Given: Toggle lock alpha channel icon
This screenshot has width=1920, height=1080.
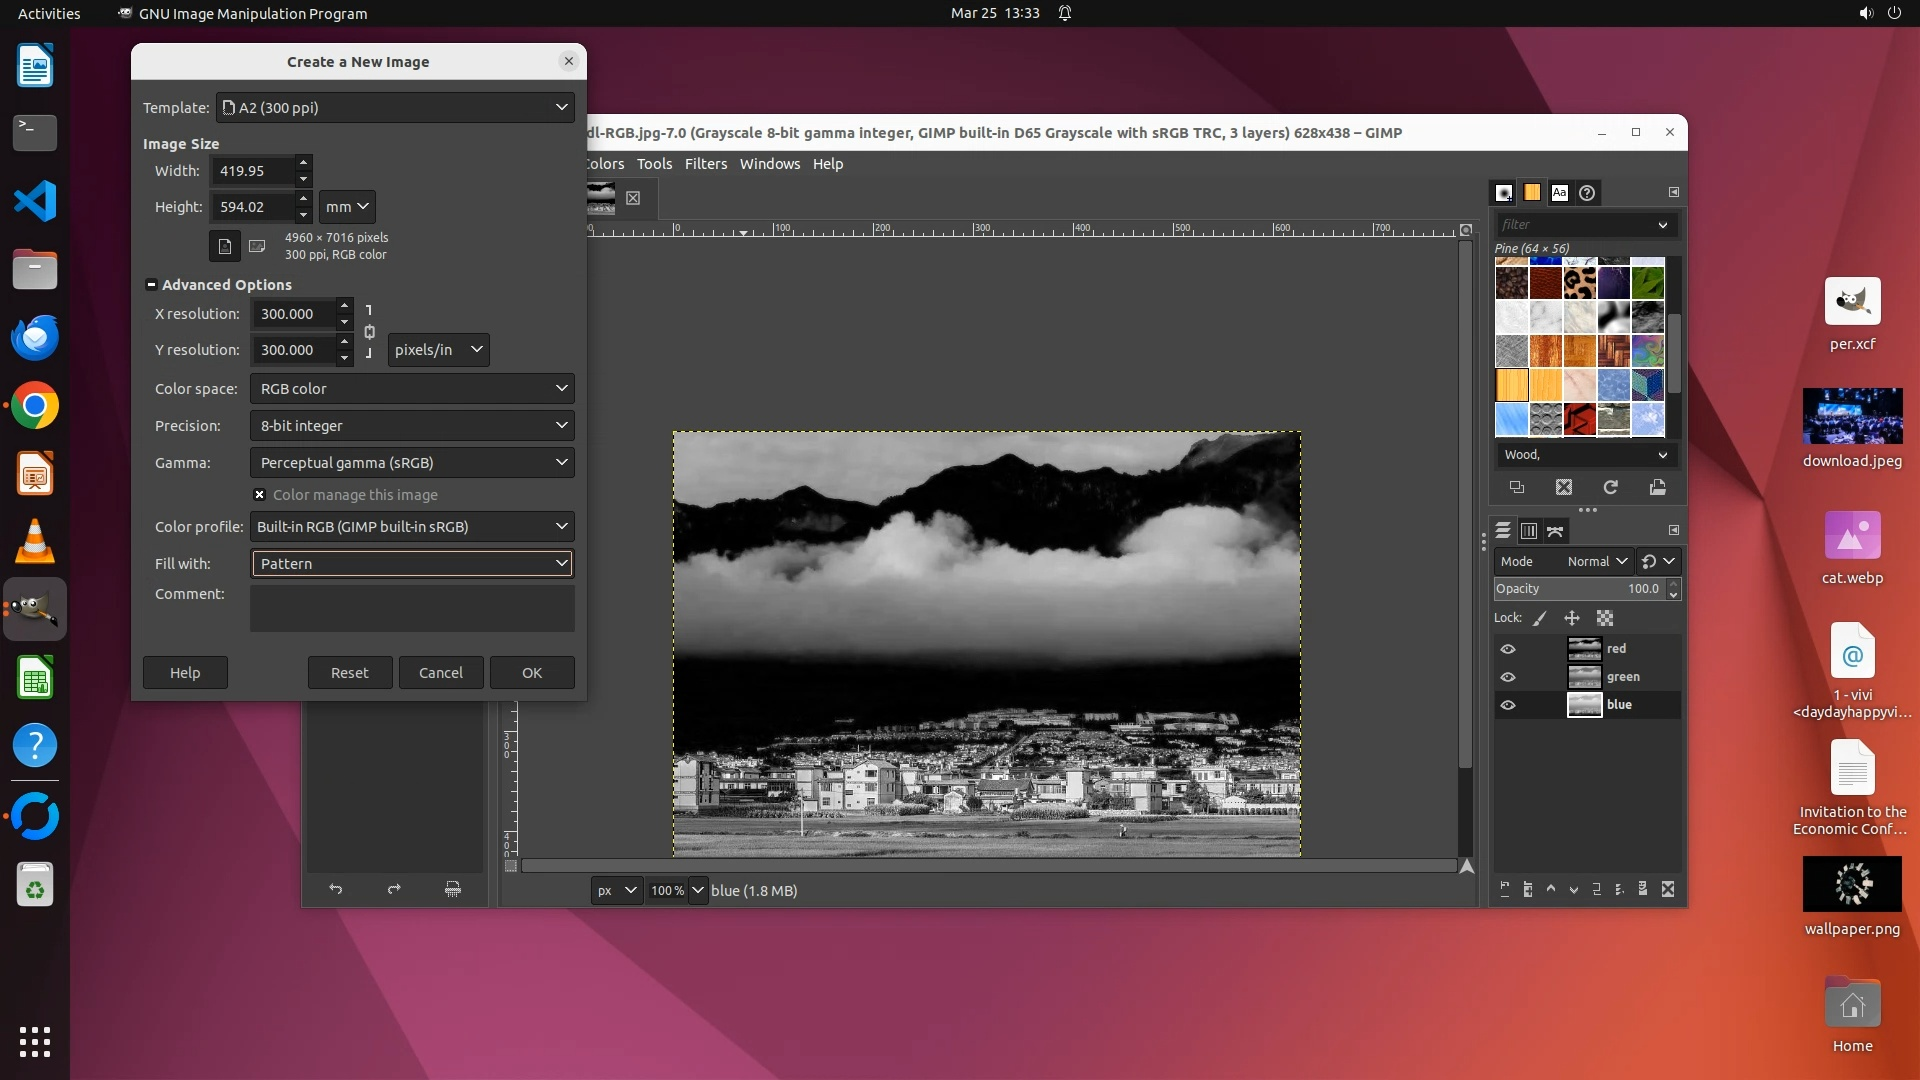Looking at the screenshot, I should click(x=1605, y=618).
